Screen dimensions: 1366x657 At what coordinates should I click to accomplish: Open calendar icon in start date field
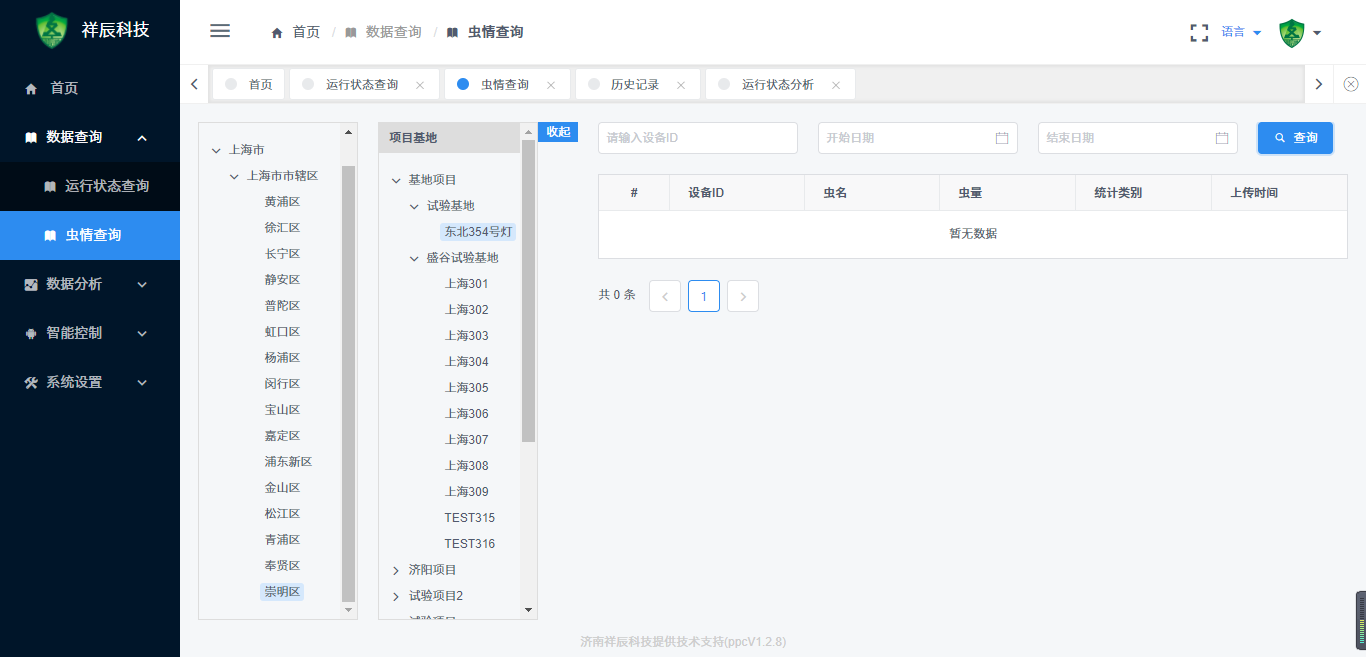coord(1002,138)
